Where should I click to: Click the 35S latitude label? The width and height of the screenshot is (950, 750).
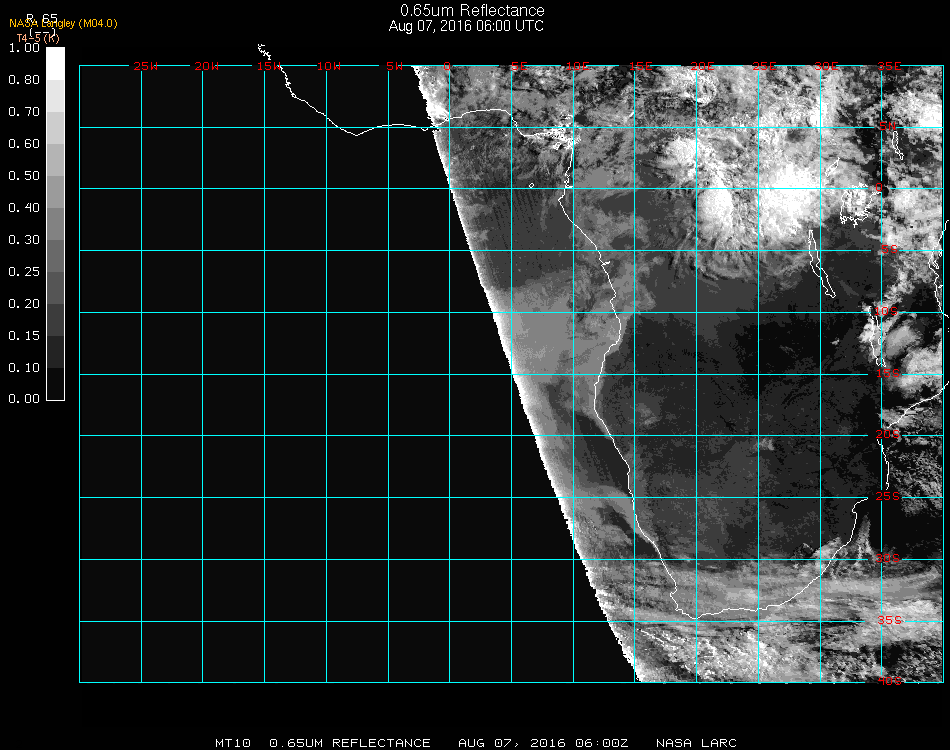pos(888,620)
